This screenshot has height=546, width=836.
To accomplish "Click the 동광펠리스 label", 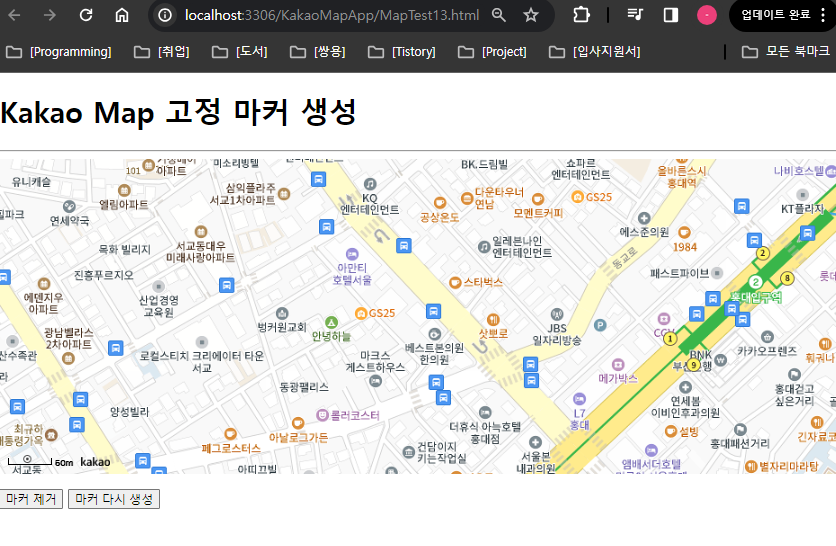I will [304, 387].
